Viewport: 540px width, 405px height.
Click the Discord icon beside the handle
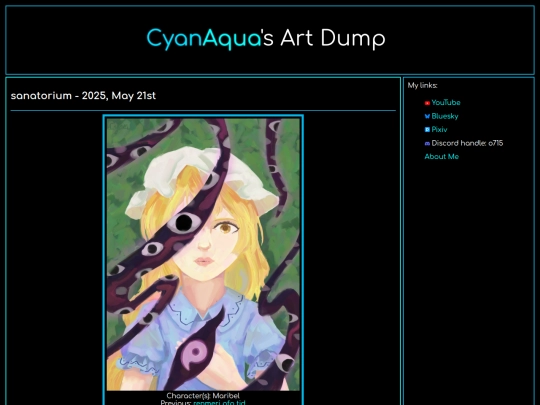(427, 144)
